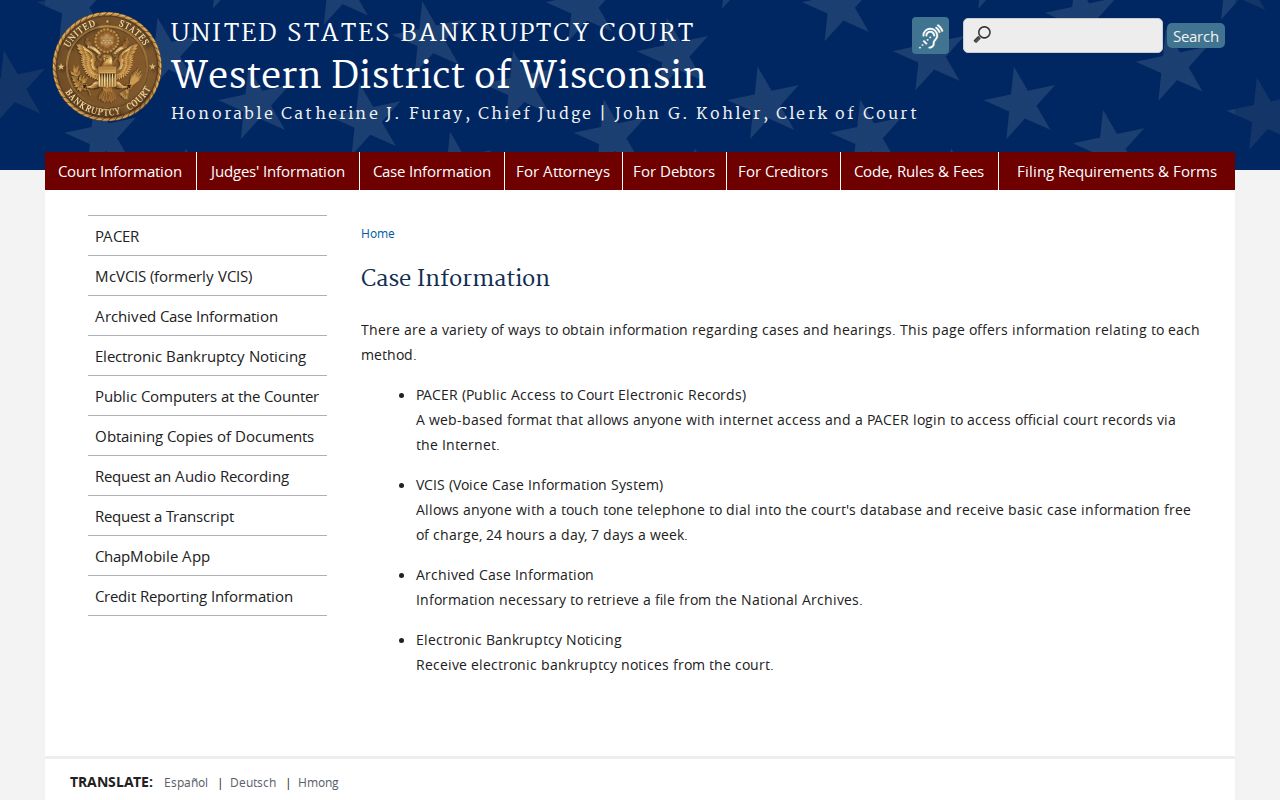Focus the site search text field
This screenshot has height=800, width=1280.
(1063, 36)
